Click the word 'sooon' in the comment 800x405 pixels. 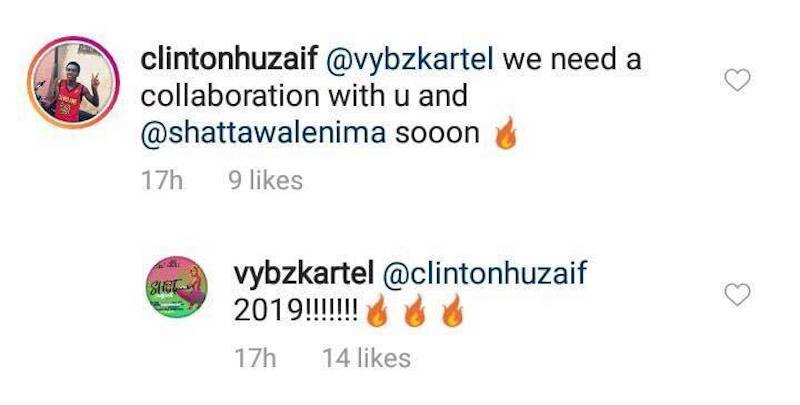[x=437, y=134]
